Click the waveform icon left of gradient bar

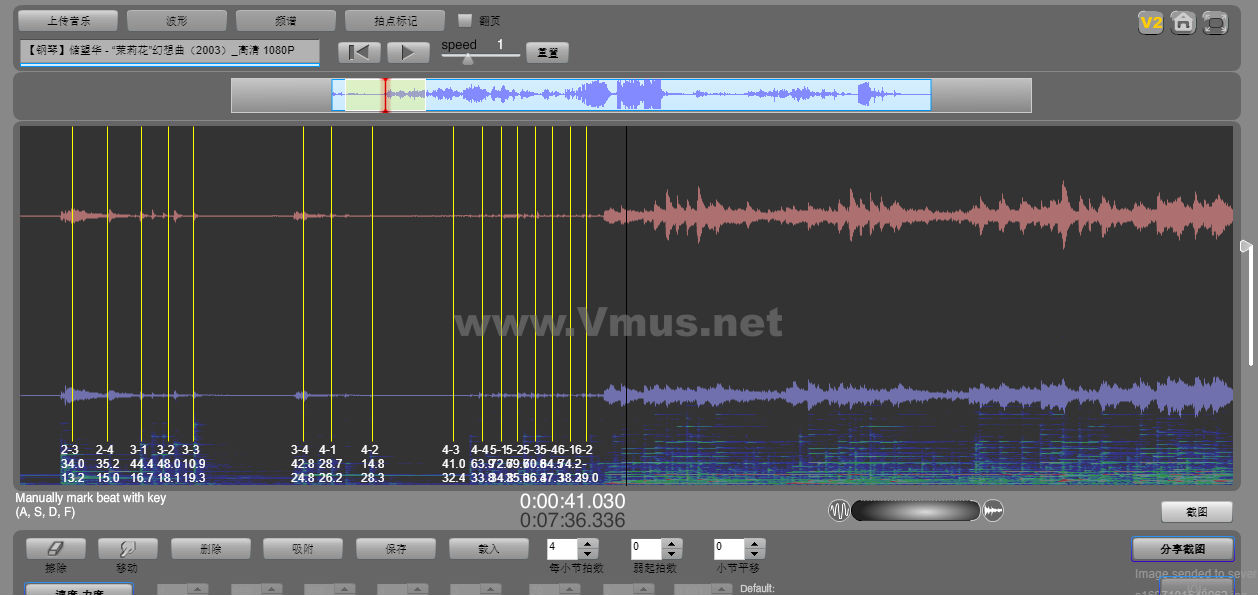(838, 511)
